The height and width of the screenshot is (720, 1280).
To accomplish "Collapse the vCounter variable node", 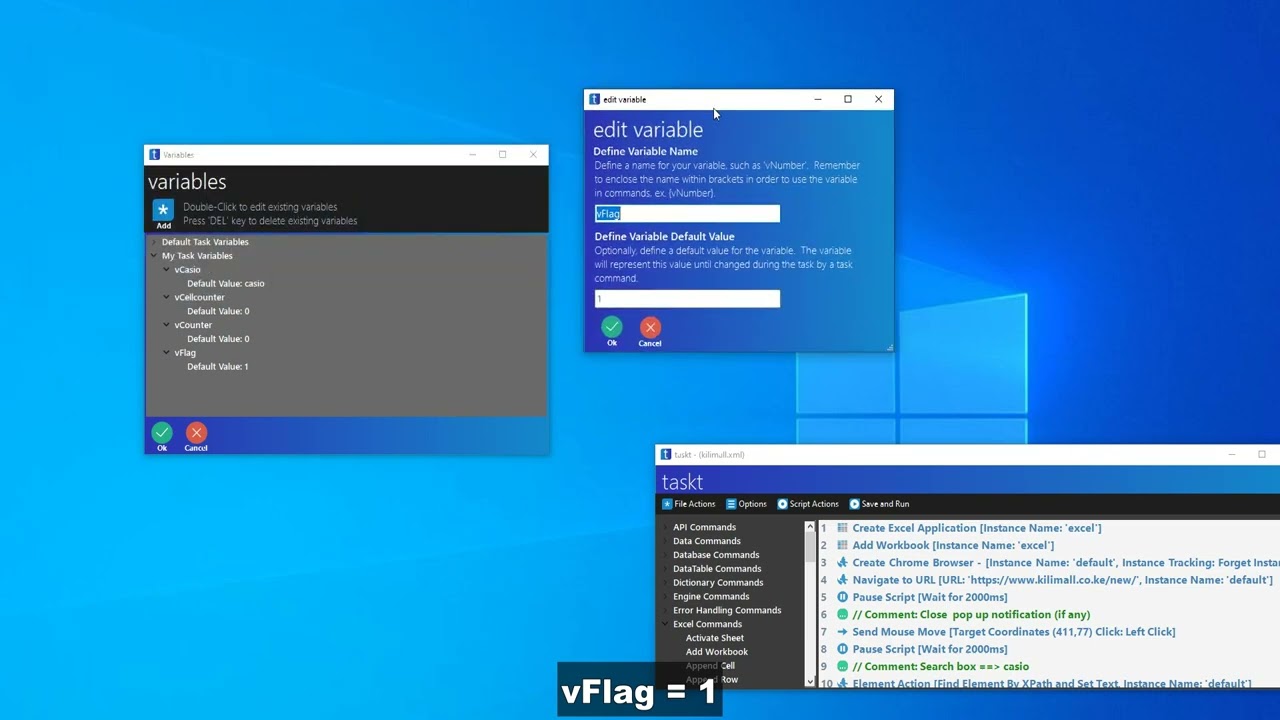I will click(167, 325).
